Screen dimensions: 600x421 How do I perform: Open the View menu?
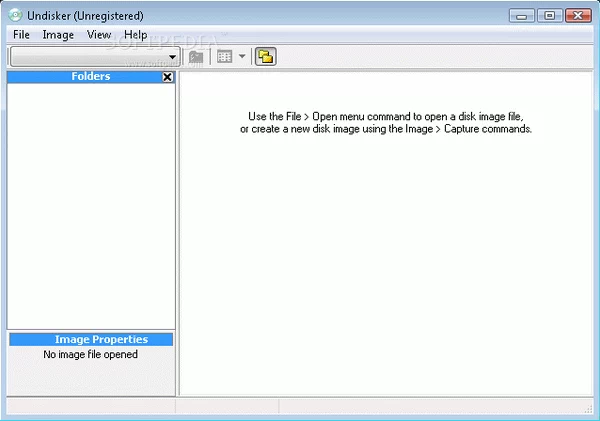point(99,34)
